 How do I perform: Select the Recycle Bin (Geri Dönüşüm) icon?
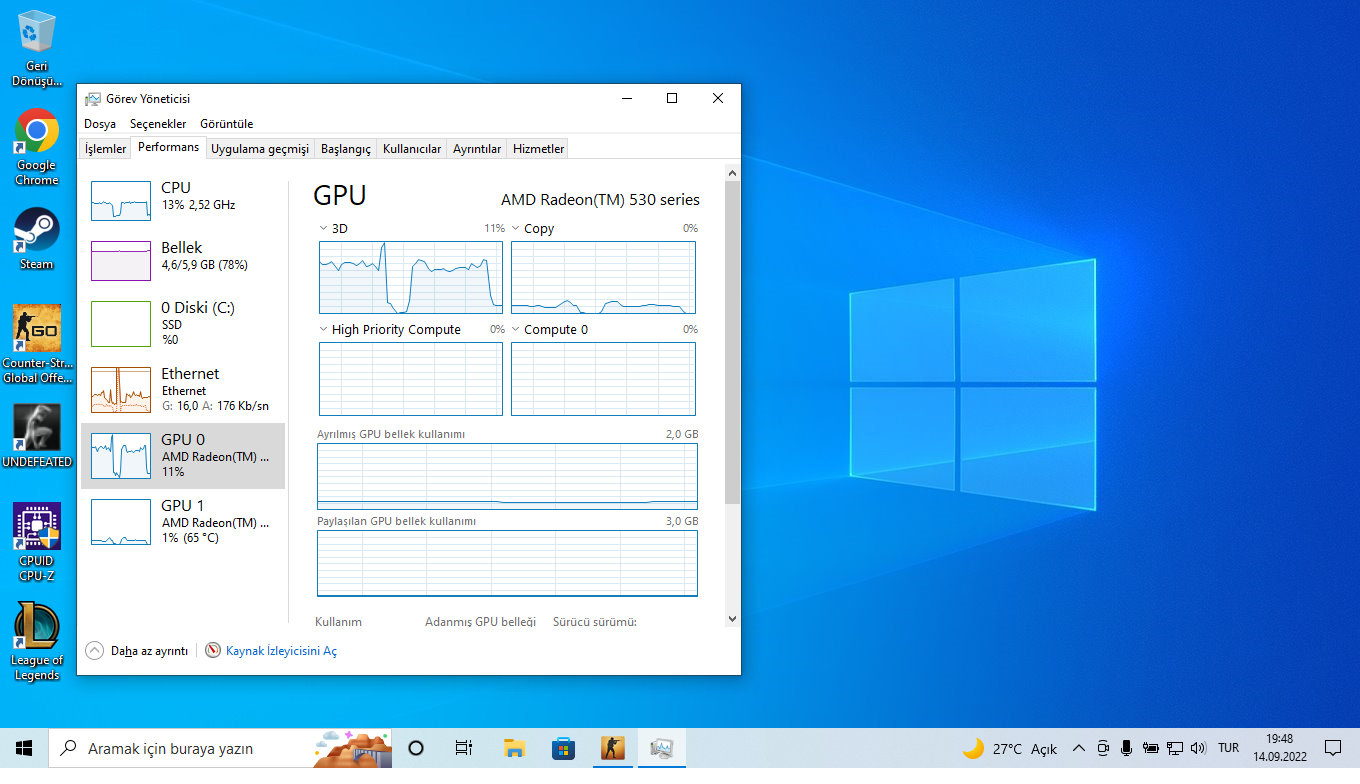(37, 48)
